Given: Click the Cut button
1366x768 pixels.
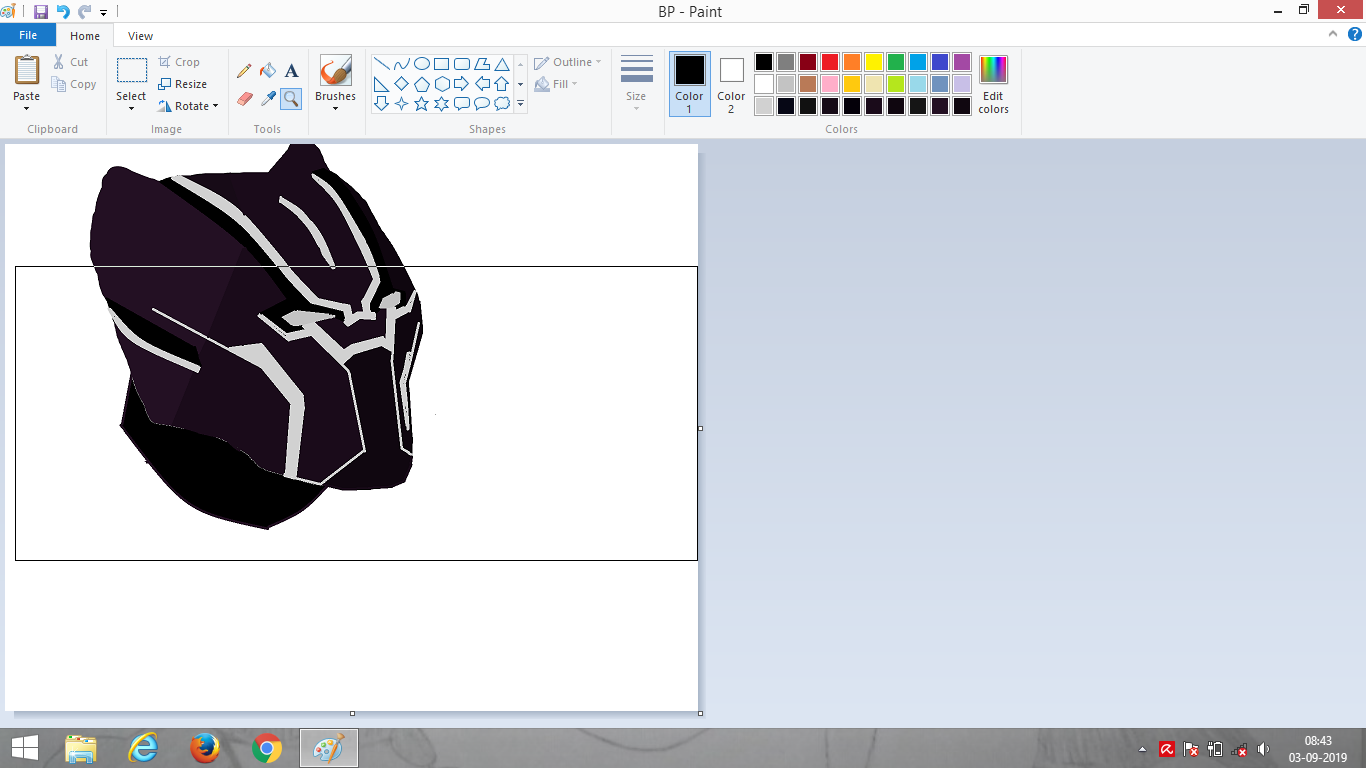Looking at the screenshot, I should pyautogui.click(x=71, y=62).
